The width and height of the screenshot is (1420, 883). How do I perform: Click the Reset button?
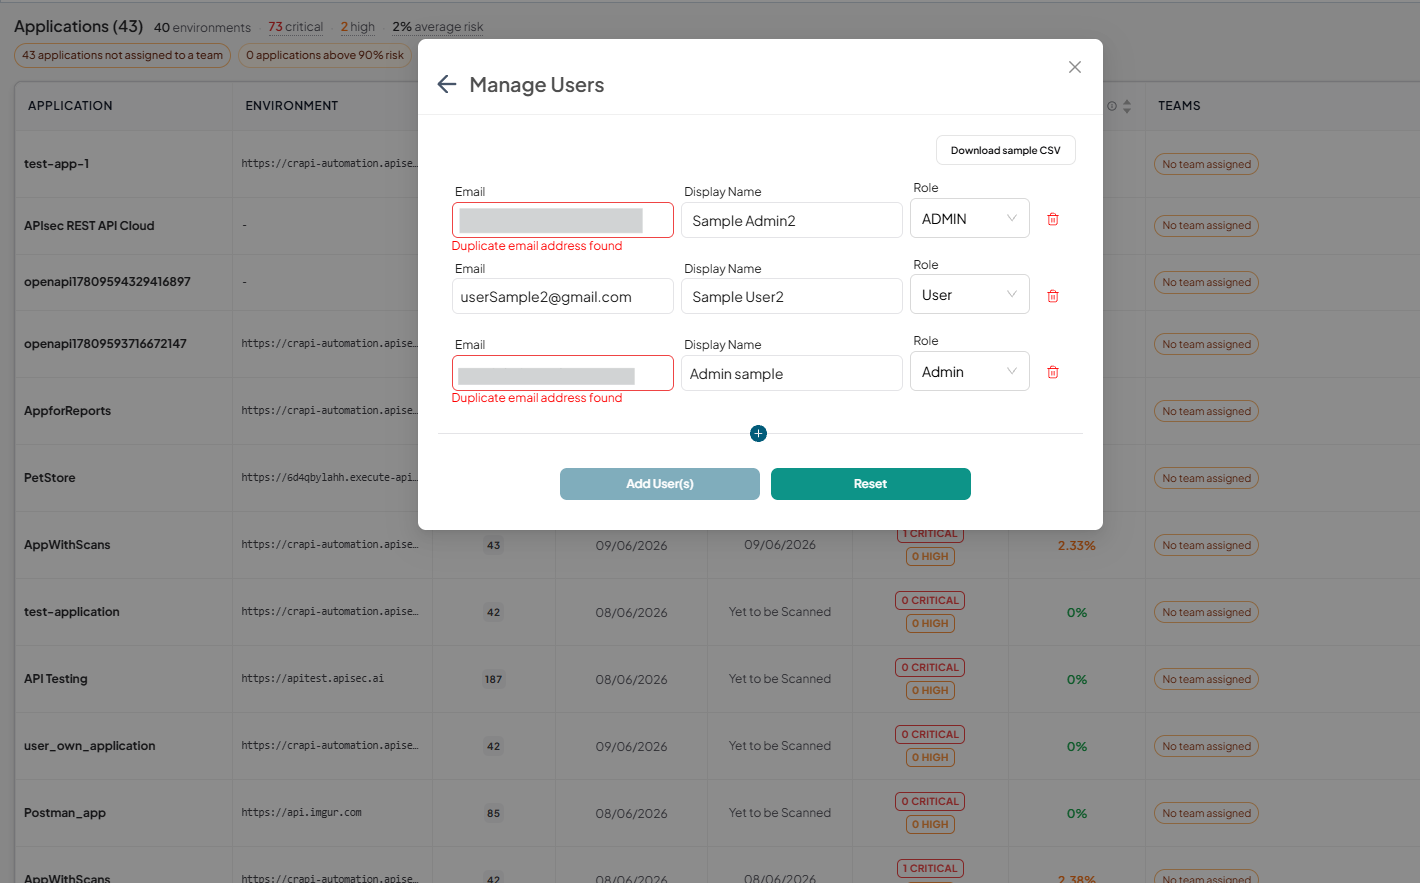(871, 484)
